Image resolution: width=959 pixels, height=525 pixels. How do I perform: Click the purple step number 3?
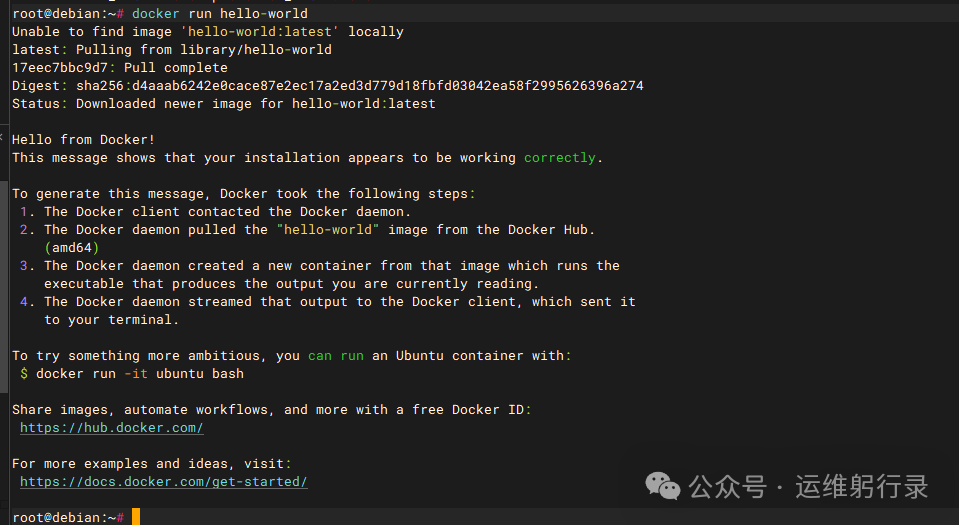pyautogui.click(x=24, y=266)
